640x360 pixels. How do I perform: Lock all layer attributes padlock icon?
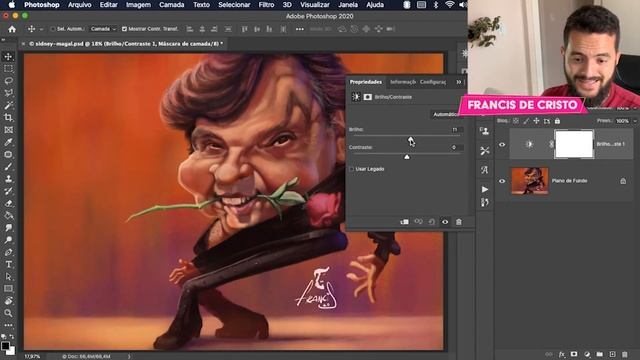point(557,121)
